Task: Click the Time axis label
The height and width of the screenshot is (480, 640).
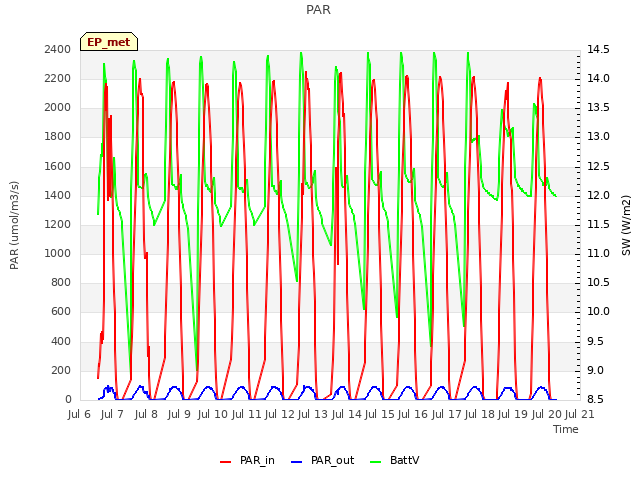Action: pos(566,429)
